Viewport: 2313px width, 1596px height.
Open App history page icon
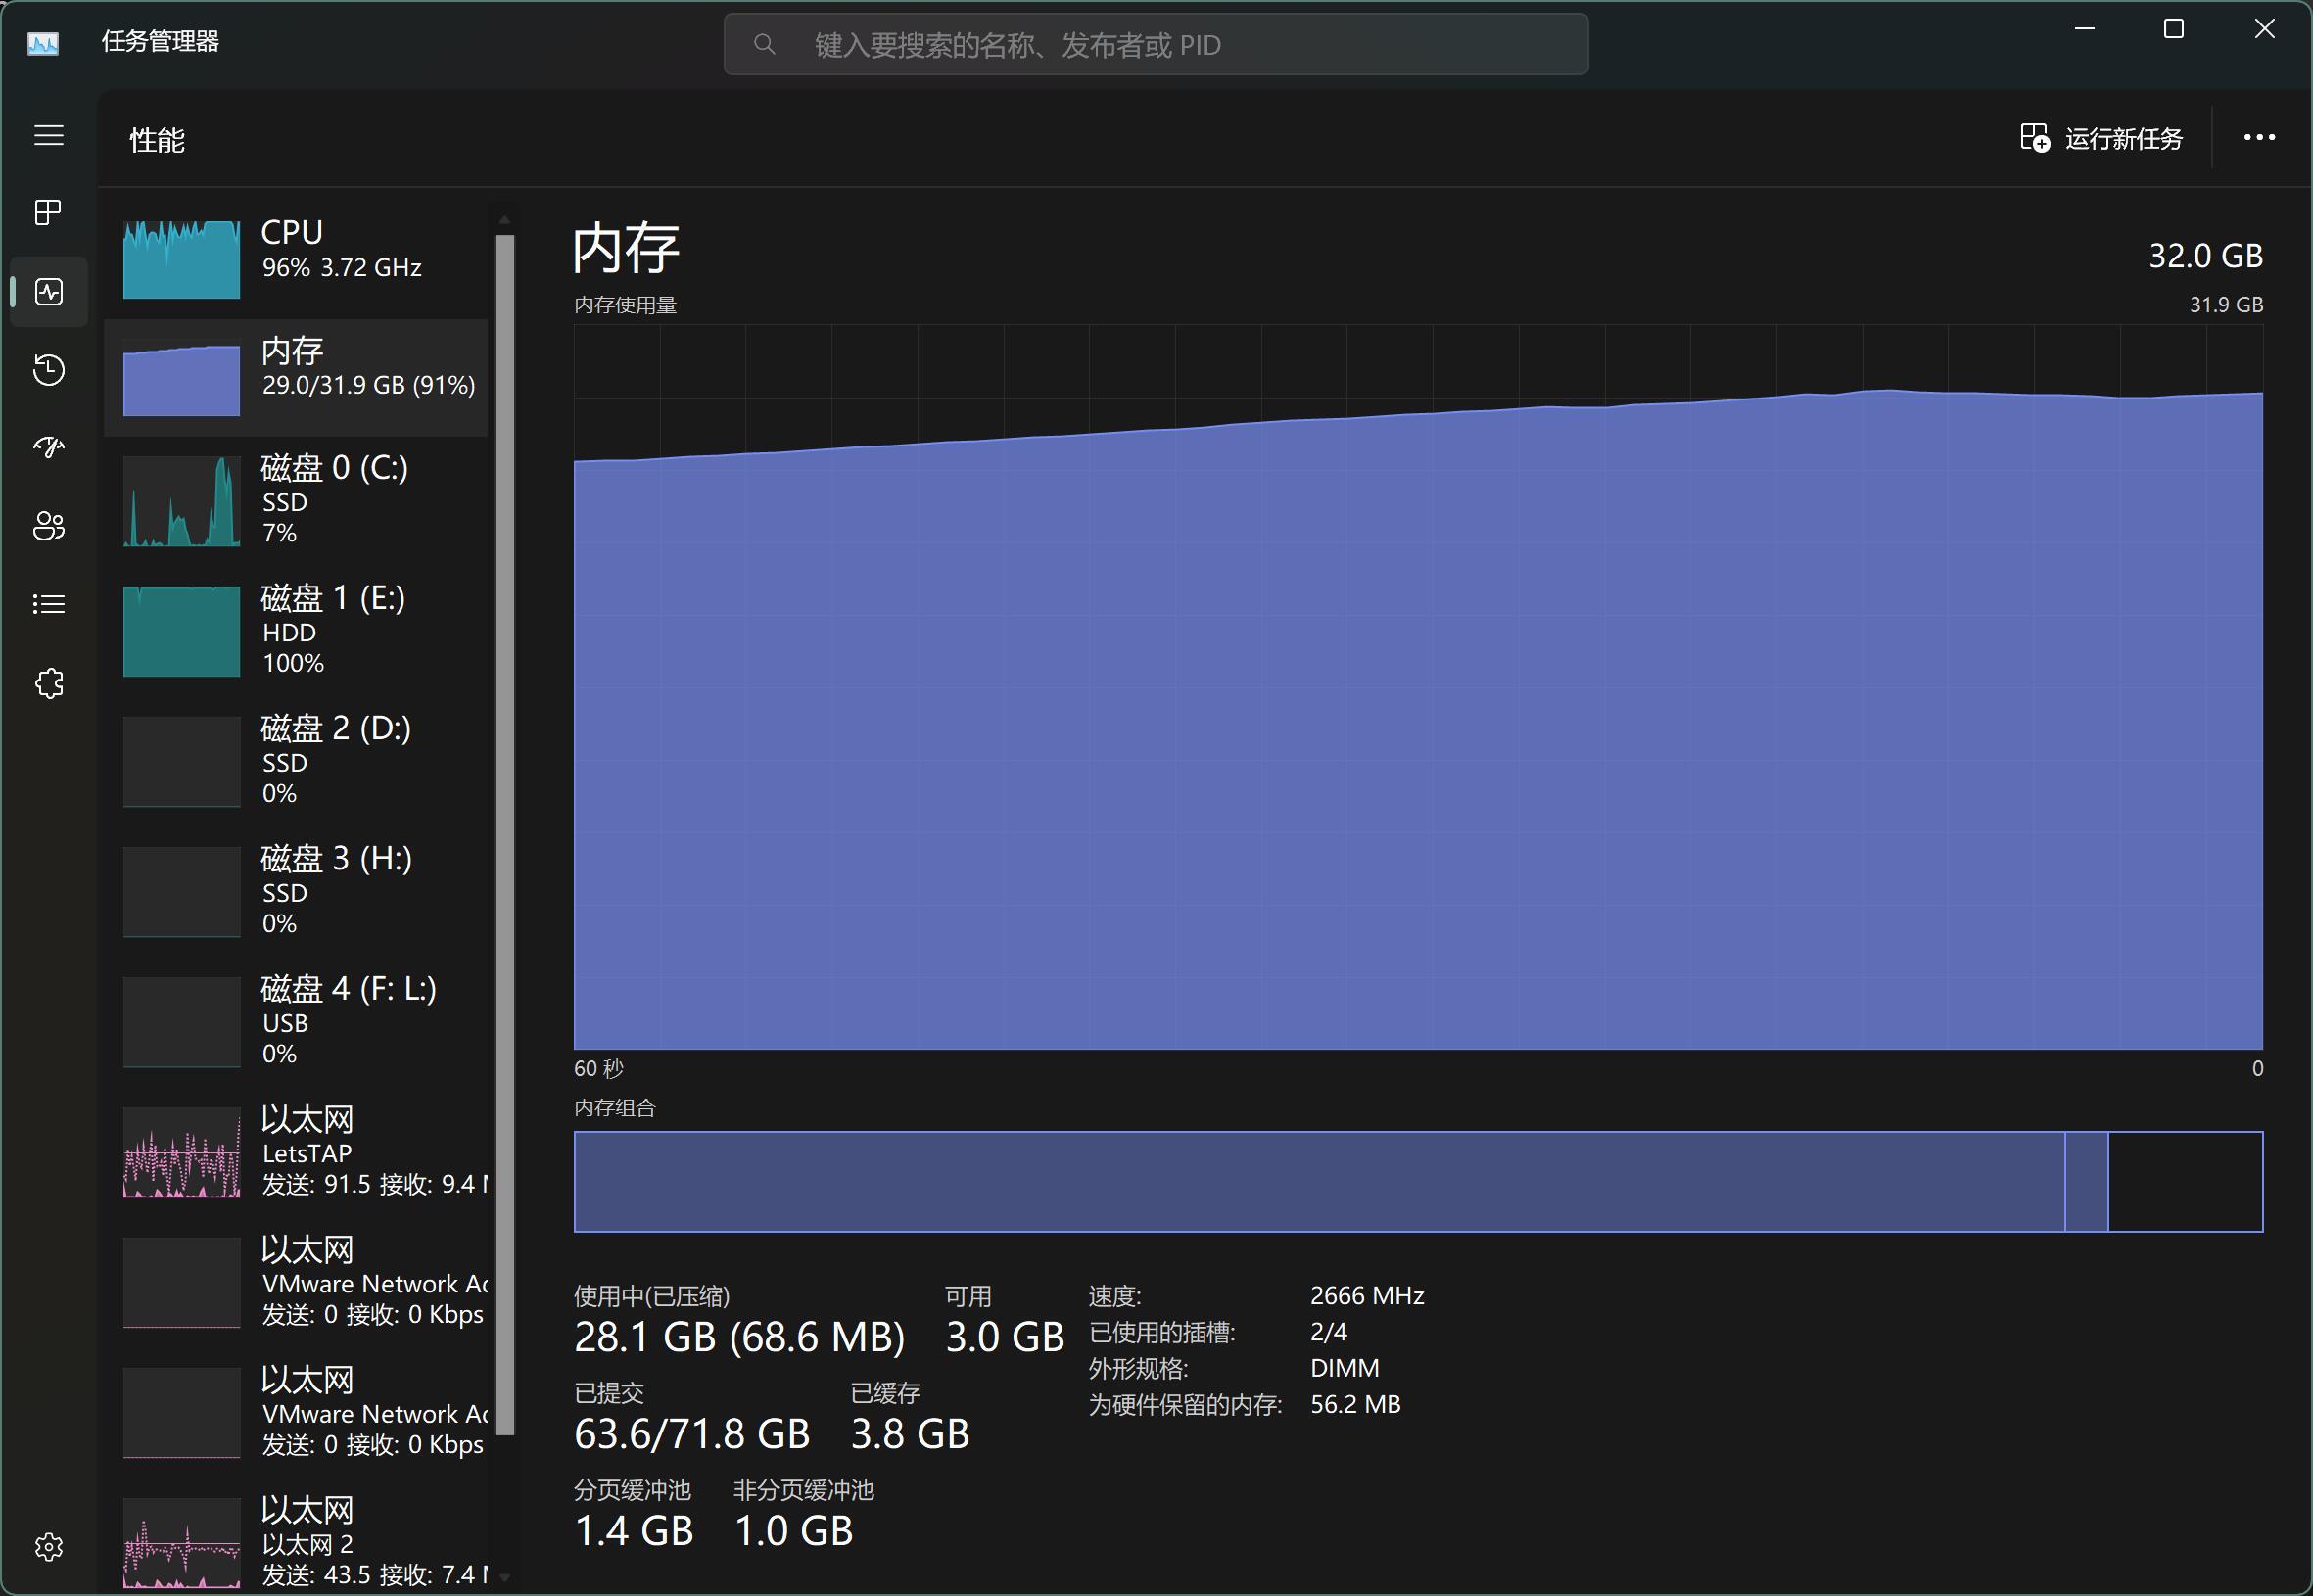coord(48,370)
